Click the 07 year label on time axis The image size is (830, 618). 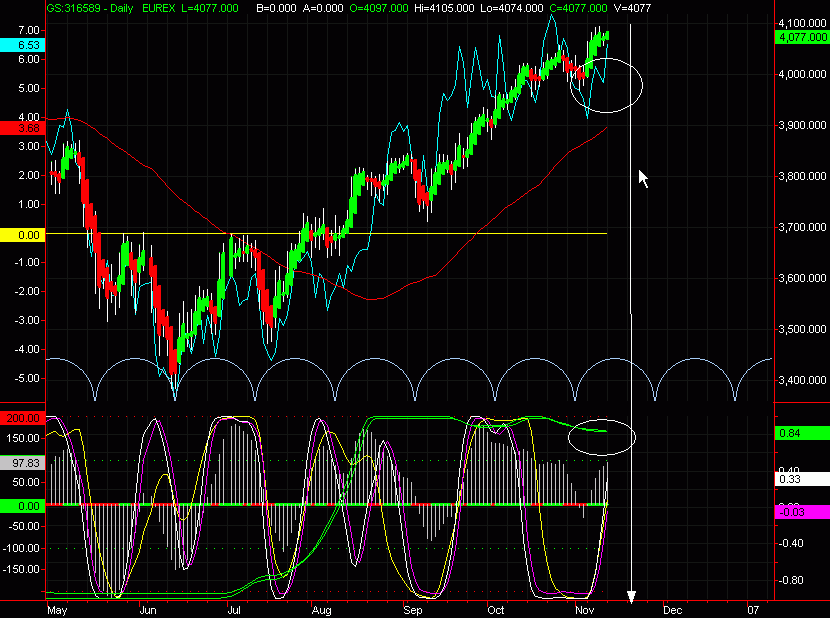(753, 610)
